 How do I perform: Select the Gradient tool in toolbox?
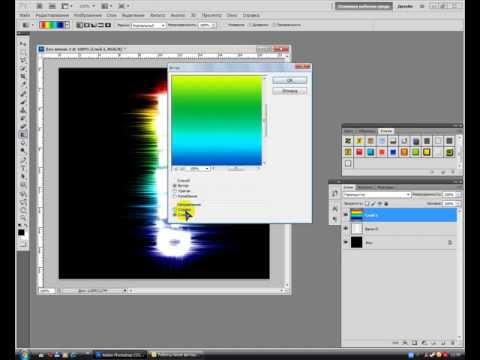tap(23, 135)
